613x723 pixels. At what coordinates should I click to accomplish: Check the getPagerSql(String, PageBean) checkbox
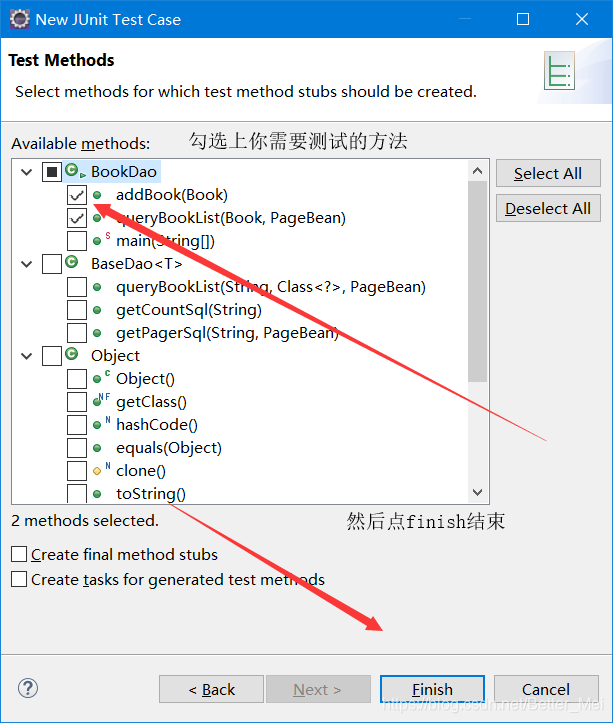point(77,333)
